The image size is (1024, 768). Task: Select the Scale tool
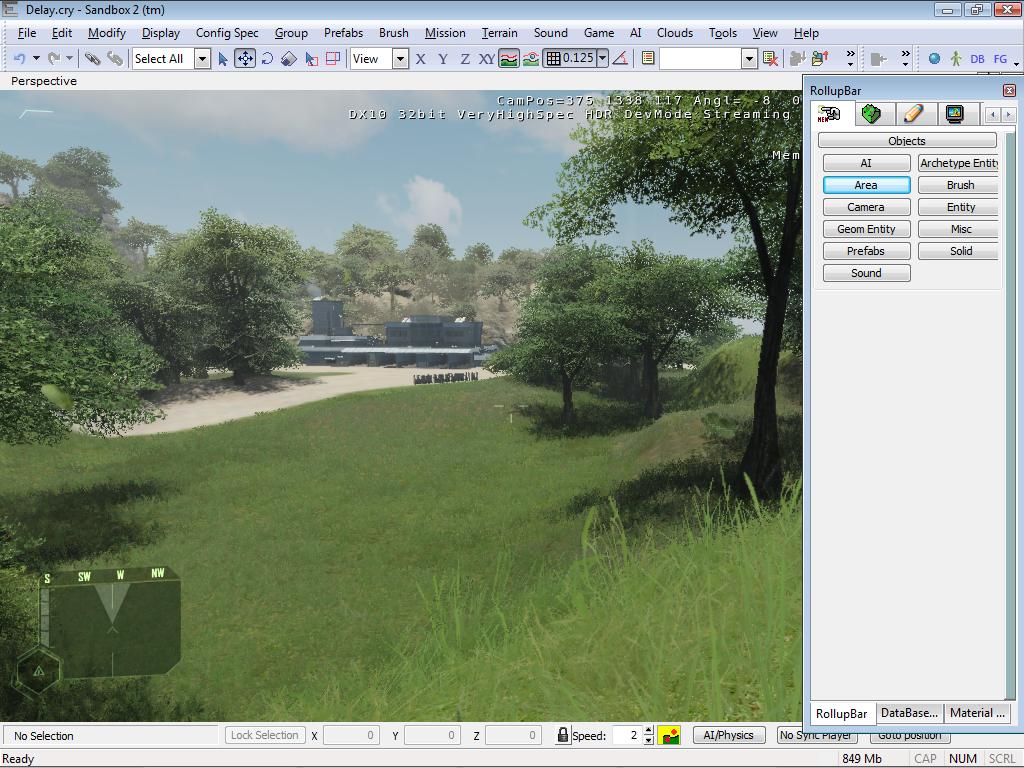point(289,59)
